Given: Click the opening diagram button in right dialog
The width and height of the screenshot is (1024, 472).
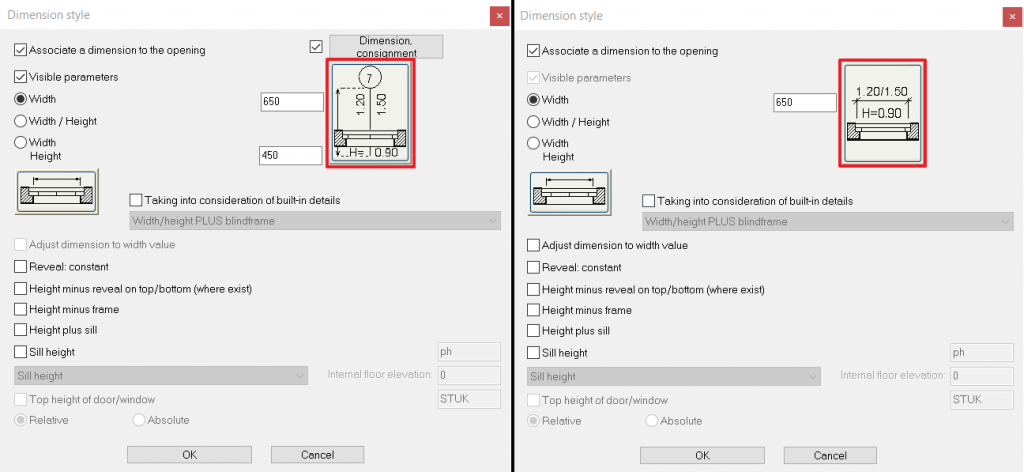Looking at the screenshot, I should click(568, 191).
